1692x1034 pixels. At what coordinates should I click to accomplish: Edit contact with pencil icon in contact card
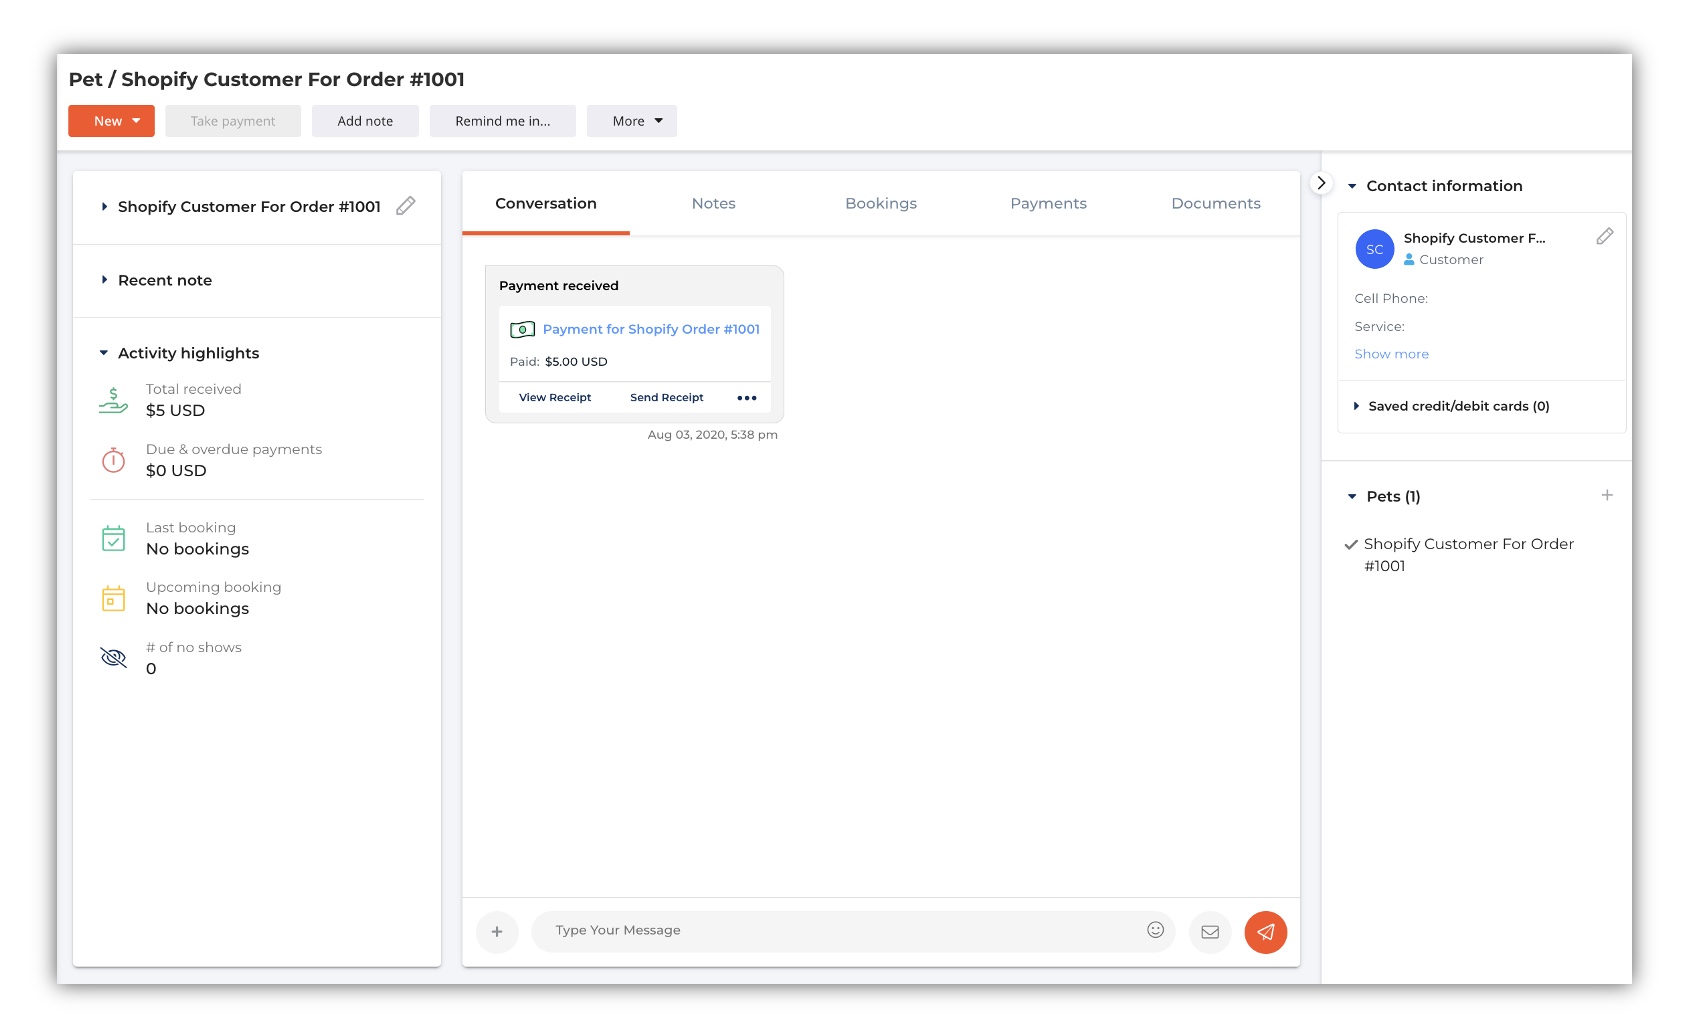[1605, 237]
